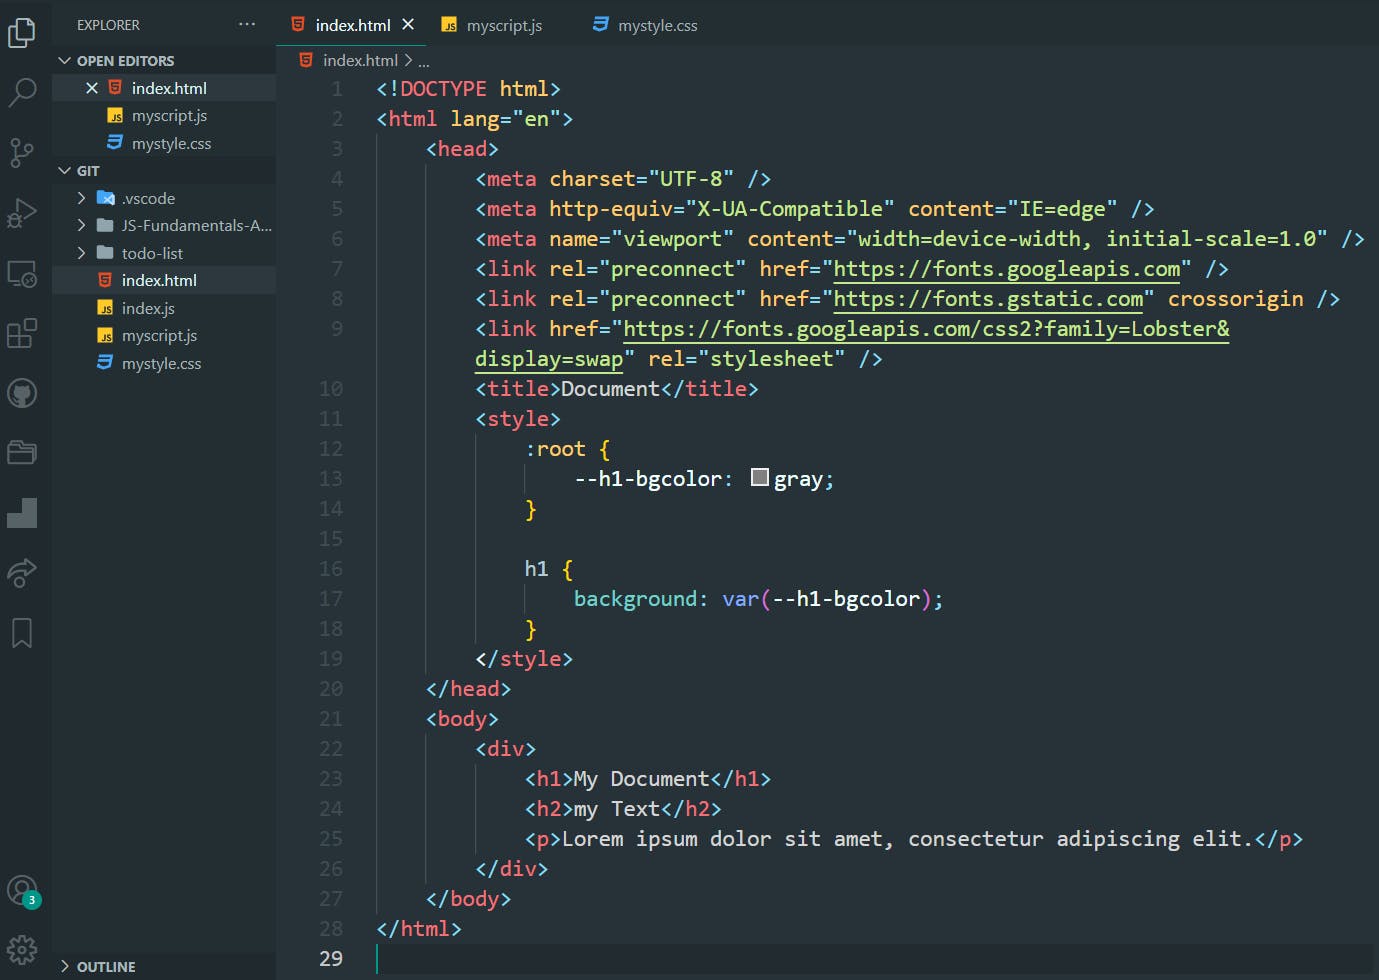Click the .vscode folder icon
Image resolution: width=1379 pixels, height=980 pixels.
(x=105, y=198)
